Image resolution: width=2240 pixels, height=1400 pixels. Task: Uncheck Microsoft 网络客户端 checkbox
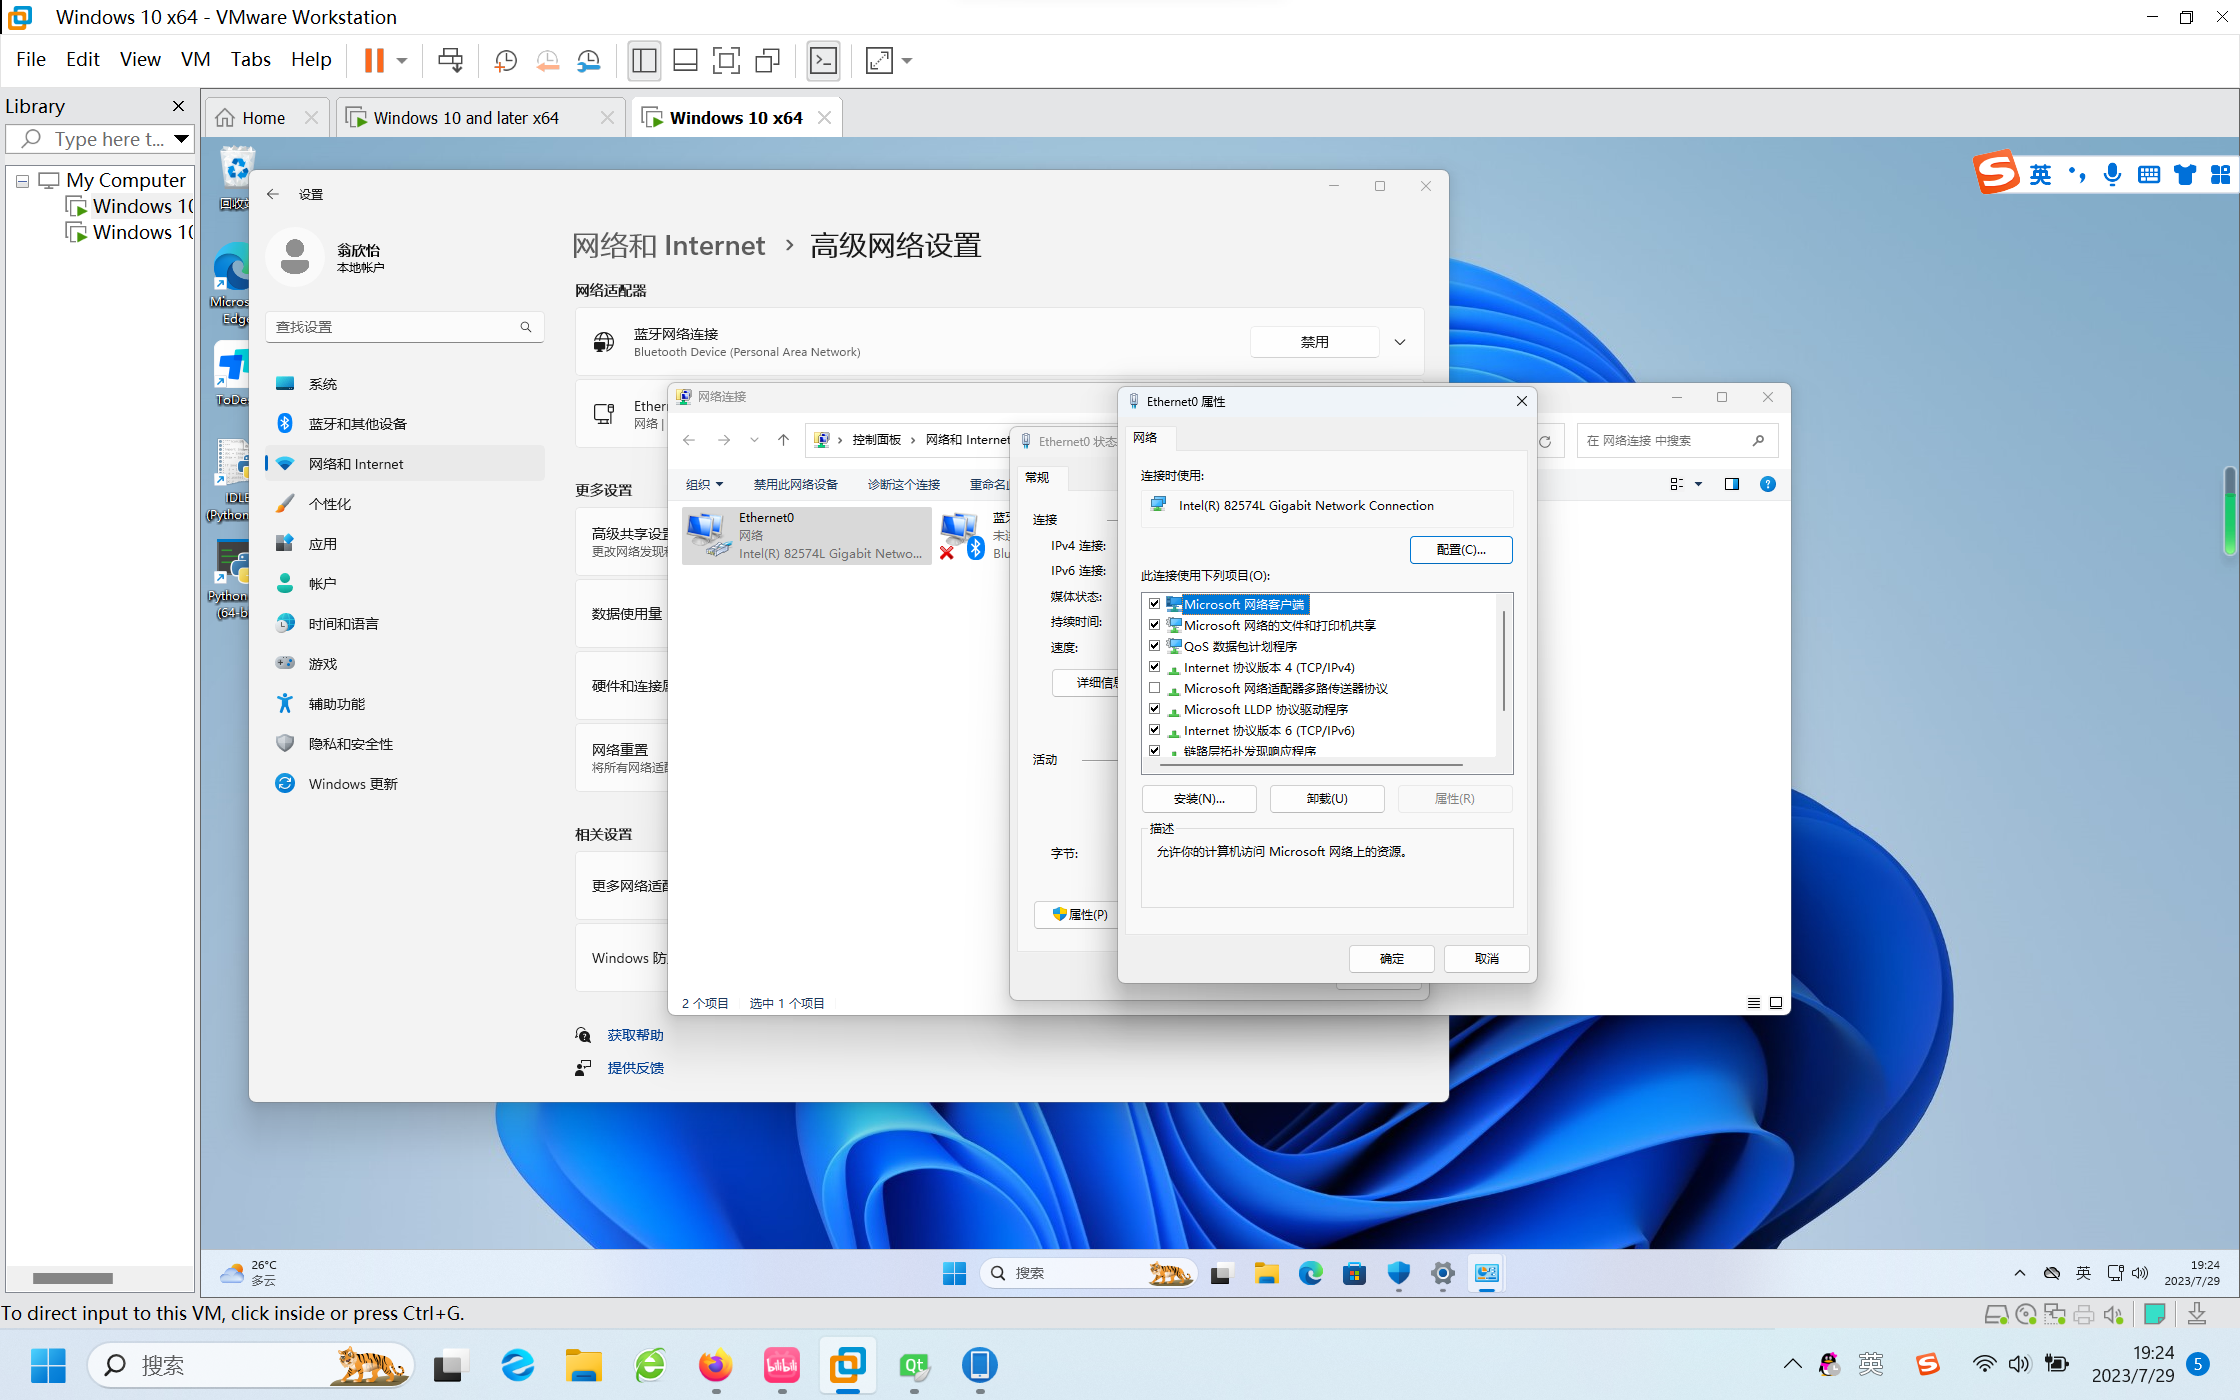tap(1155, 604)
